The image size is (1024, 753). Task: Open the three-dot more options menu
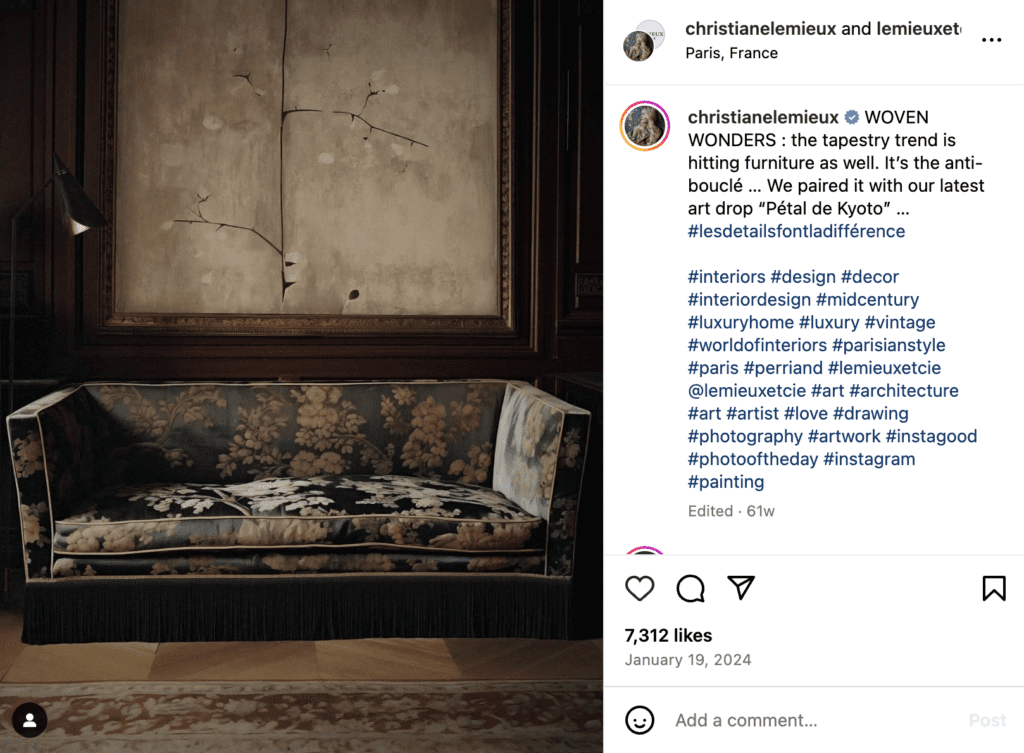pyautogui.click(x=991, y=40)
